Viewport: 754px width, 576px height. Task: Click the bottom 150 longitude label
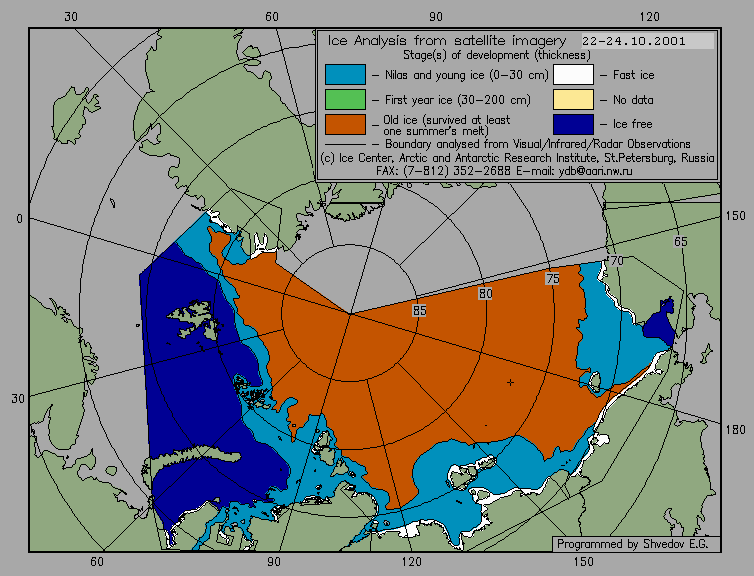583,562
